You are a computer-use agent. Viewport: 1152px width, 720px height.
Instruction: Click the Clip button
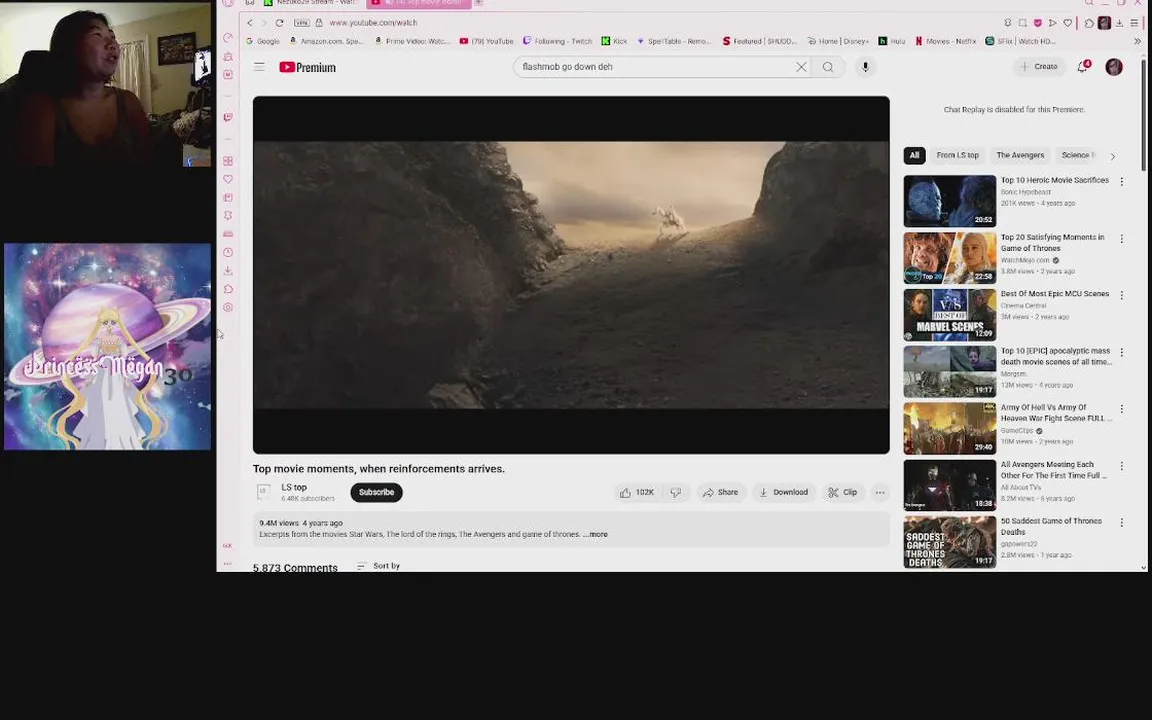tap(843, 492)
